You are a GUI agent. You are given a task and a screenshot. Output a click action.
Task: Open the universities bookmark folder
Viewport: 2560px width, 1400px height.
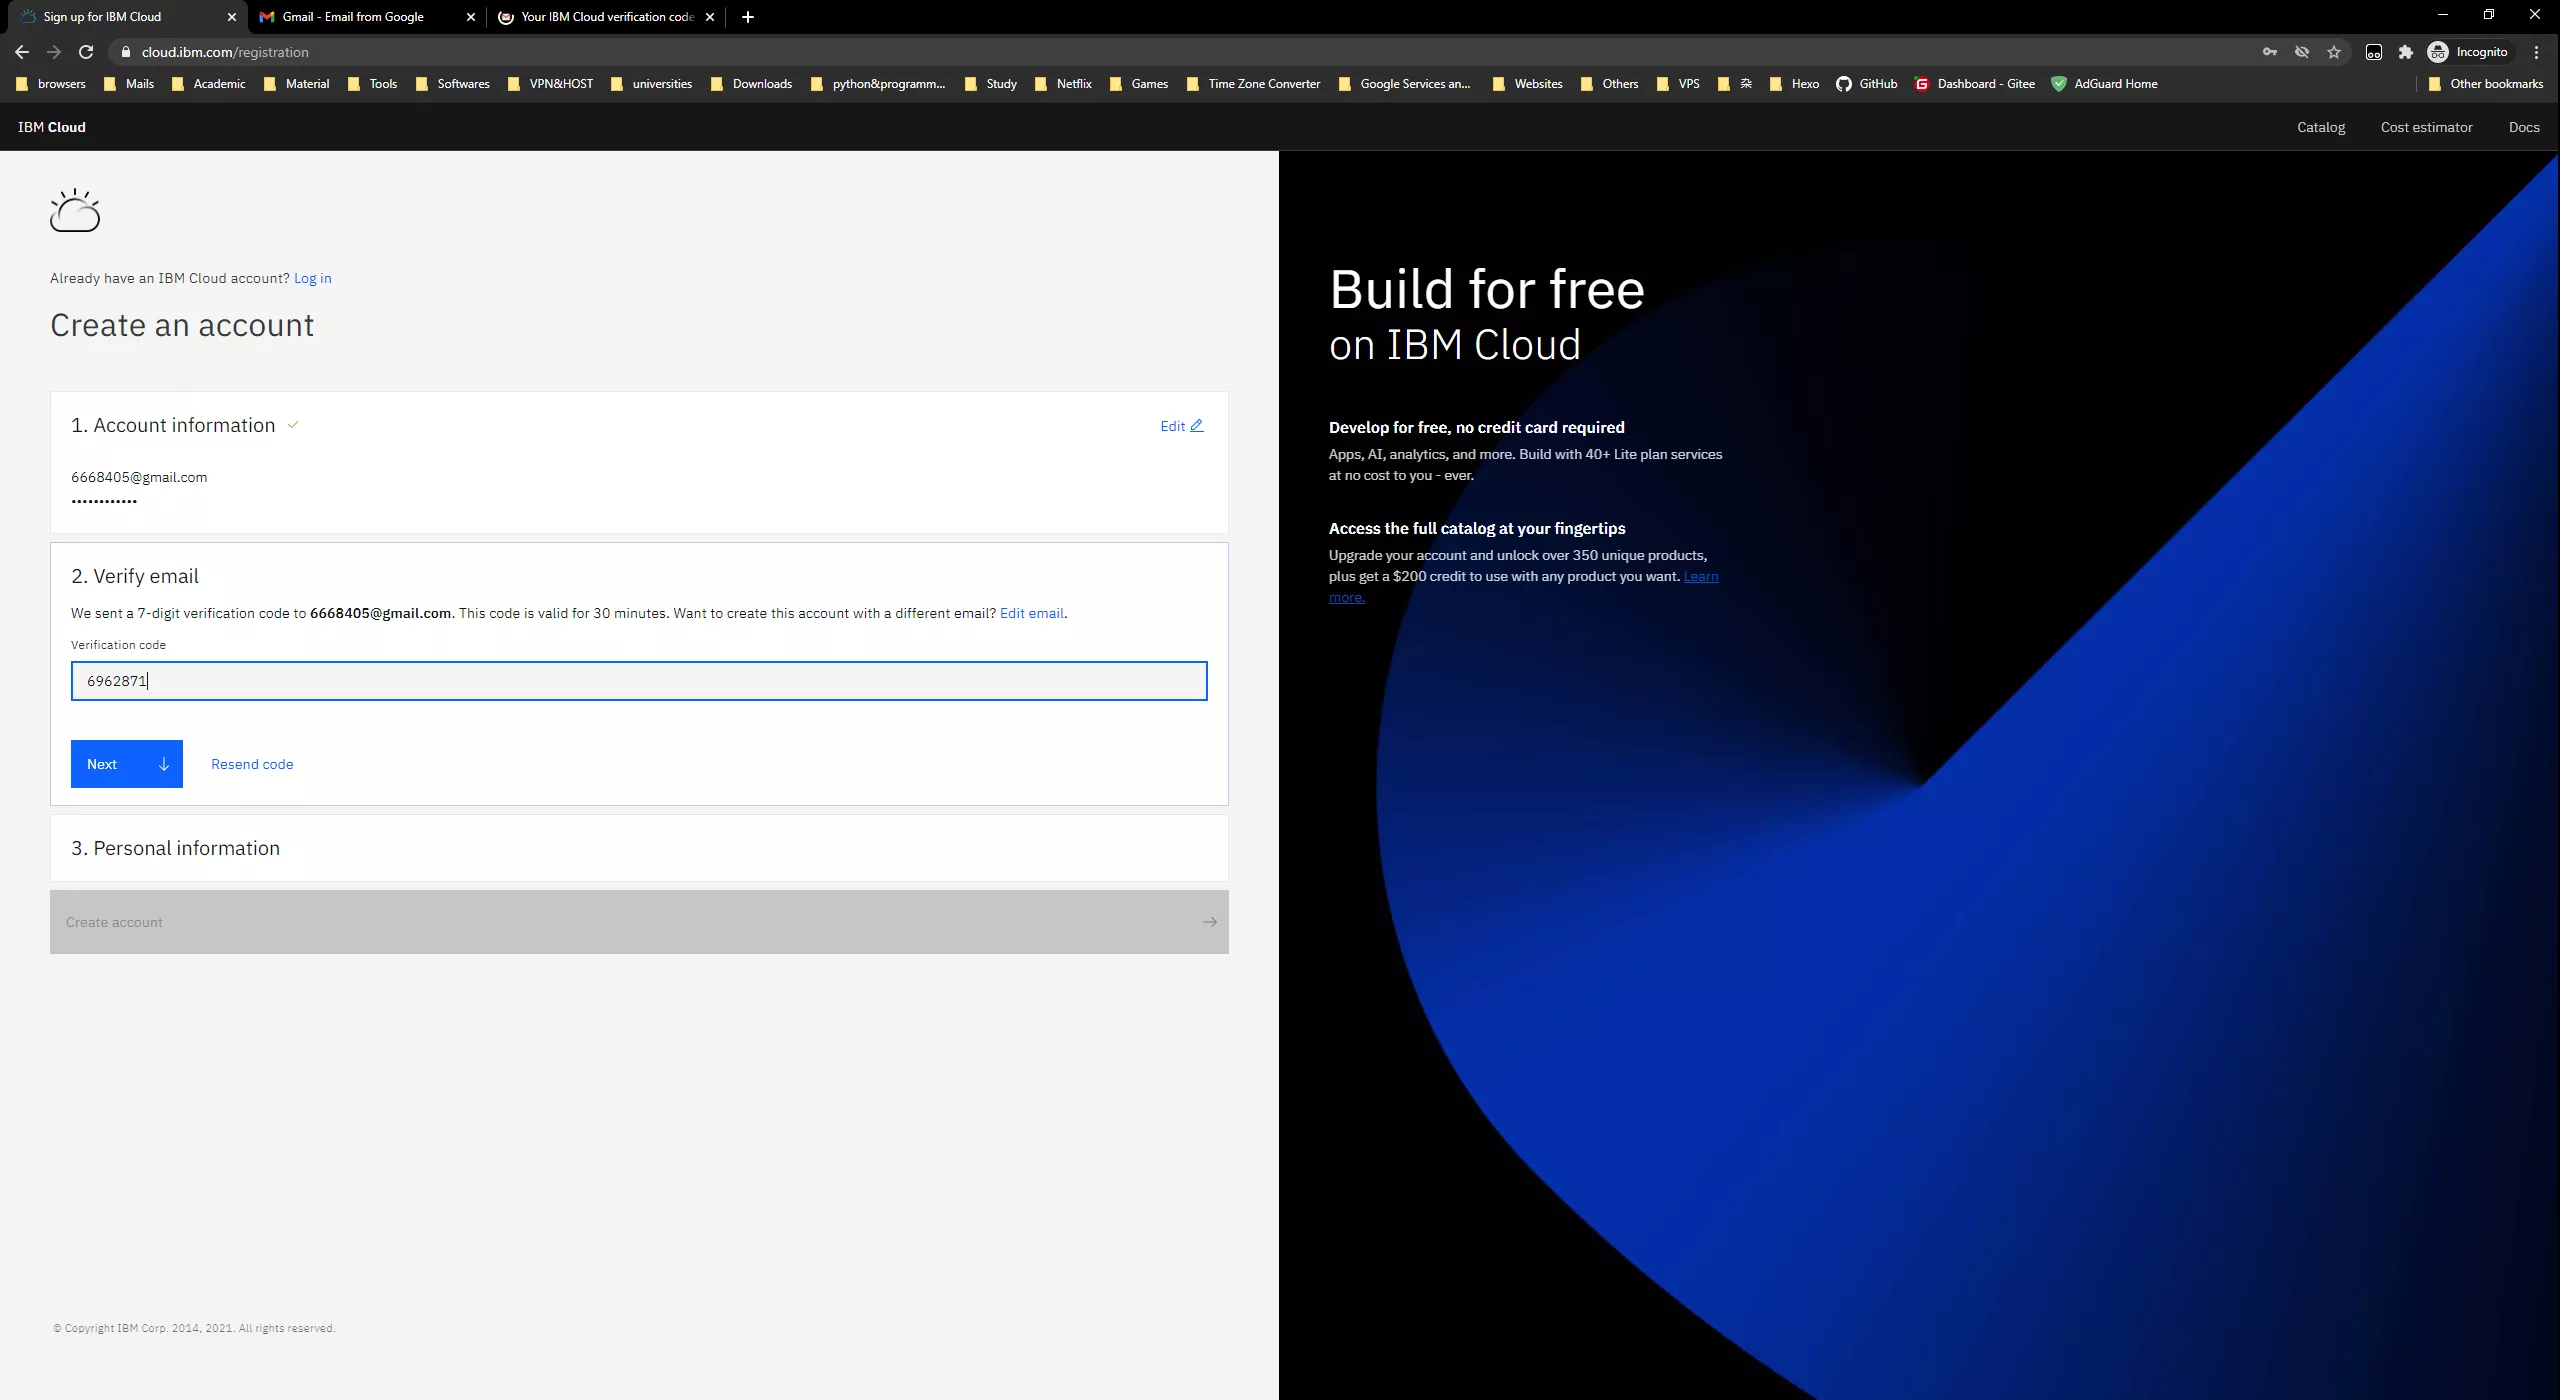(x=651, y=84)
